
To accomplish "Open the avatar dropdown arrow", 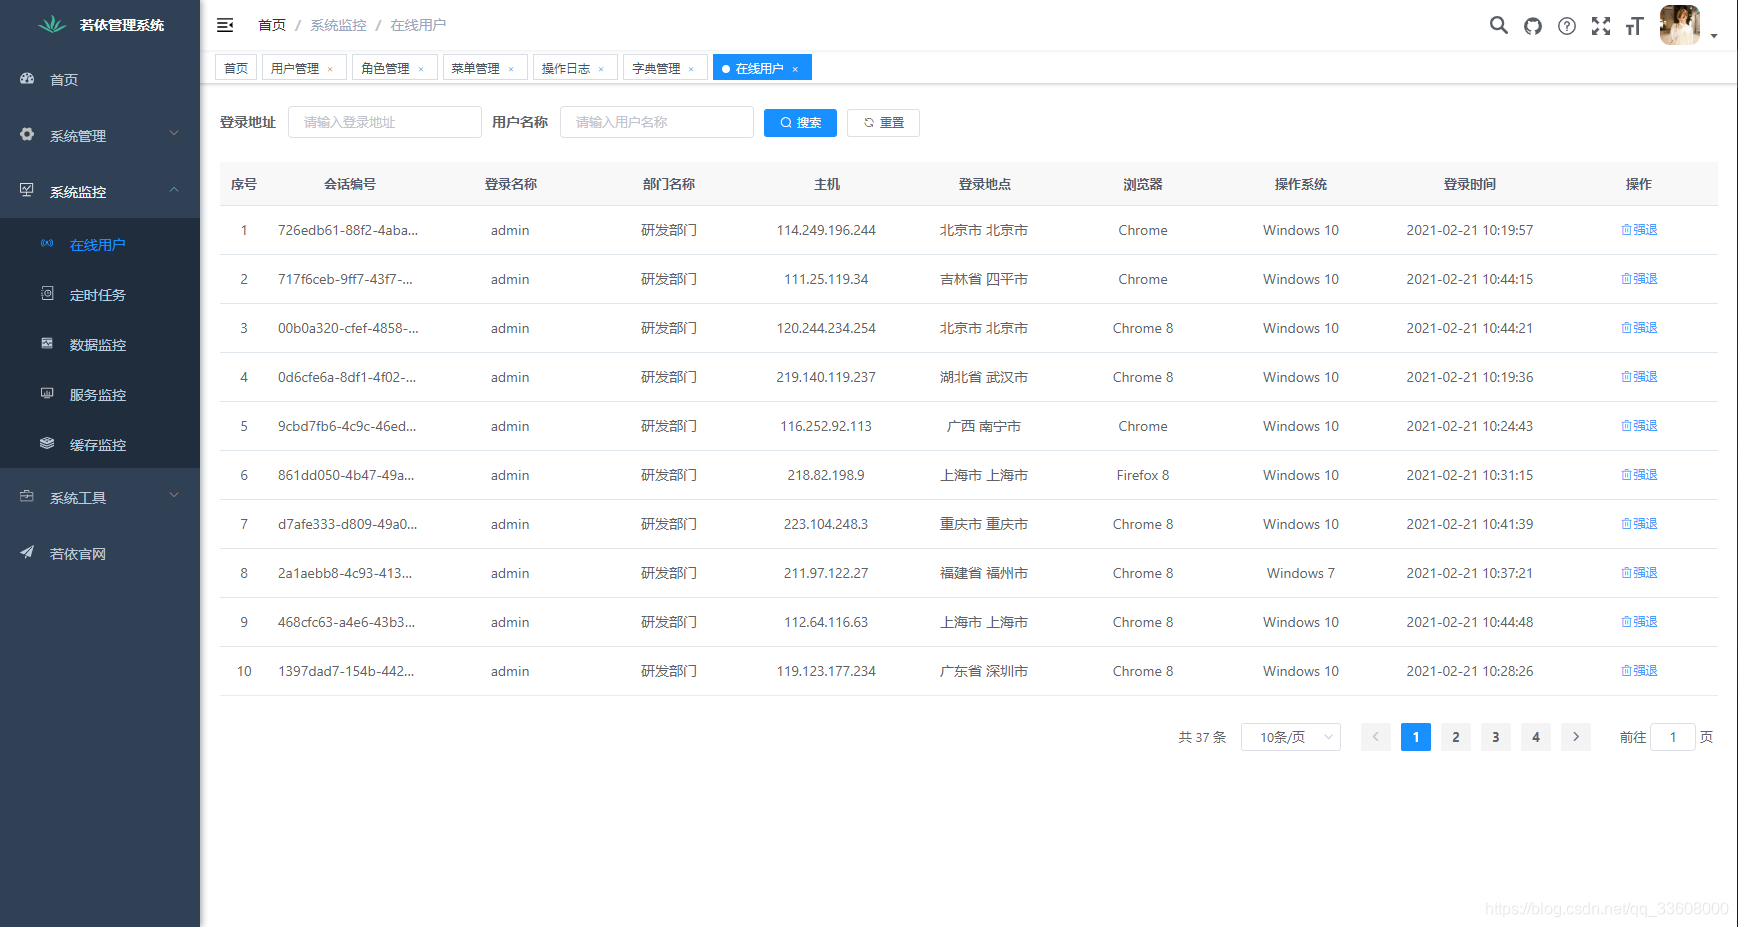I will [x=1714, y=36].
